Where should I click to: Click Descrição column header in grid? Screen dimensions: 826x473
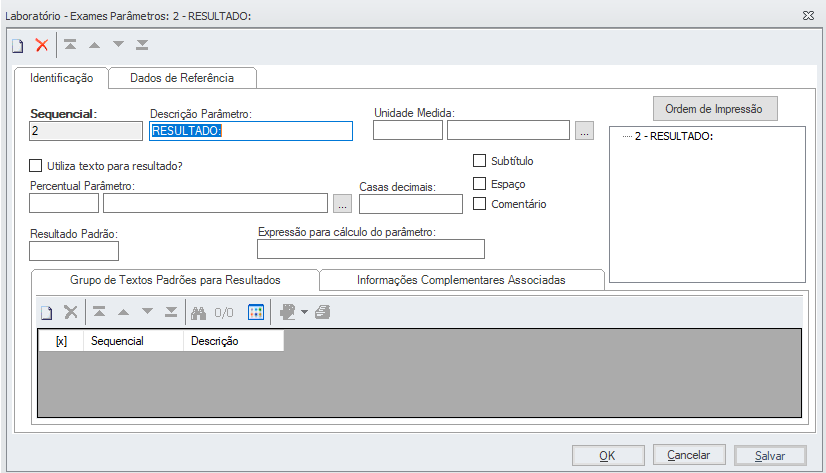[x=234, y=341]
